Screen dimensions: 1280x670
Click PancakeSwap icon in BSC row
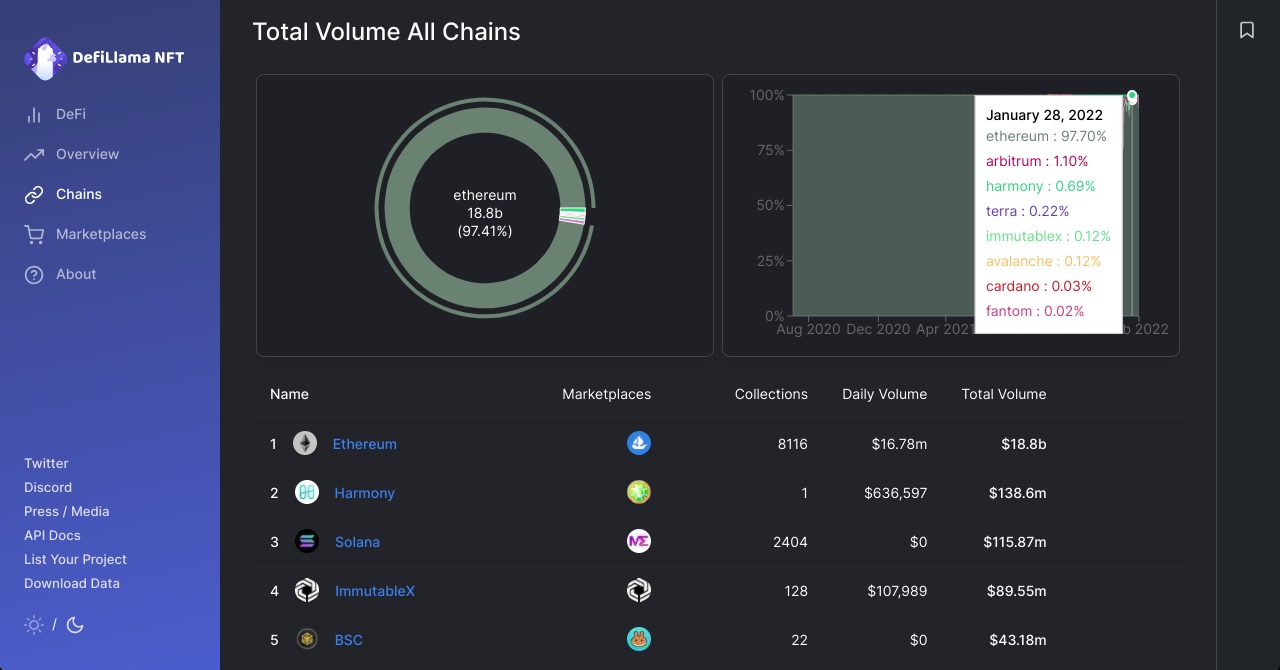point(639,639)
